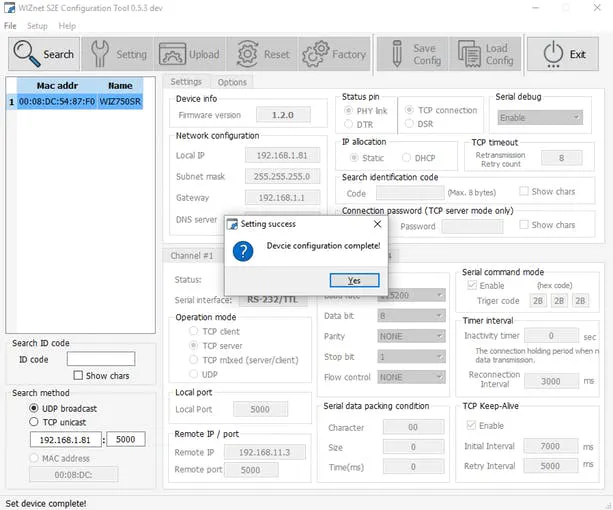Click the Upload firmware toolbar button
613x510 pixels.
(190, 54)
